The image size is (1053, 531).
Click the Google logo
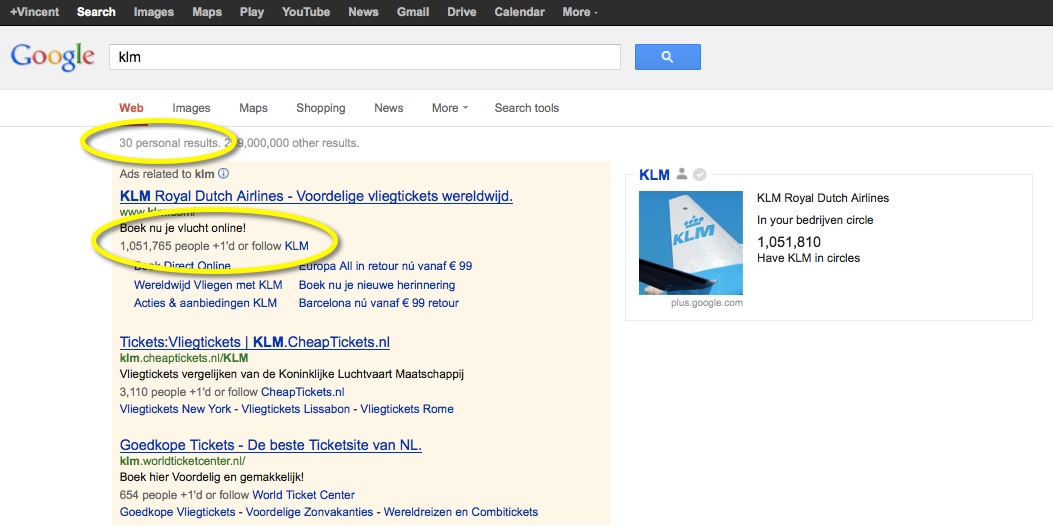coord(52,57)
